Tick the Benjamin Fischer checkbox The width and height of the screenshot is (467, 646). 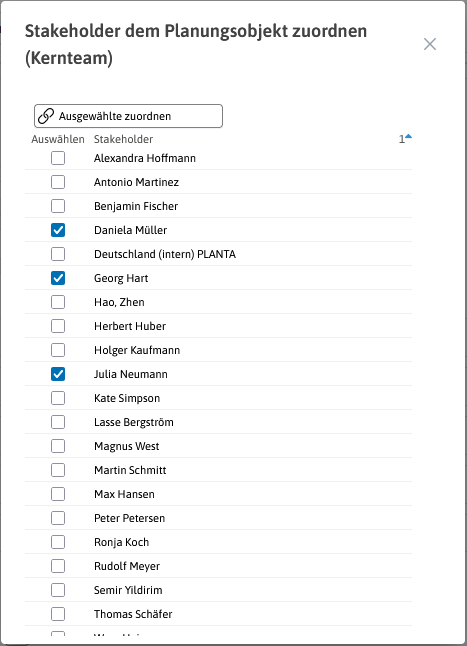click(x=58, y=206)
